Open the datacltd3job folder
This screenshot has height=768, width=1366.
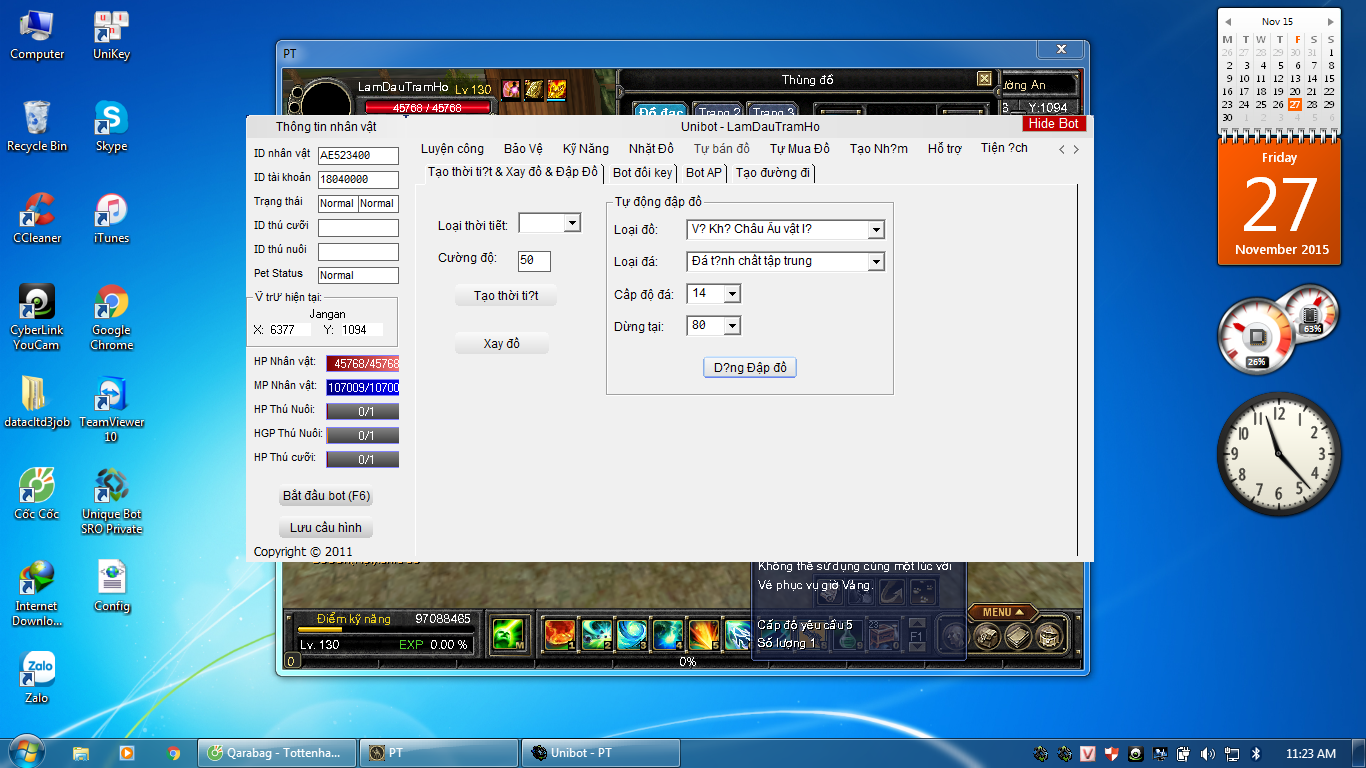point(37,402)
